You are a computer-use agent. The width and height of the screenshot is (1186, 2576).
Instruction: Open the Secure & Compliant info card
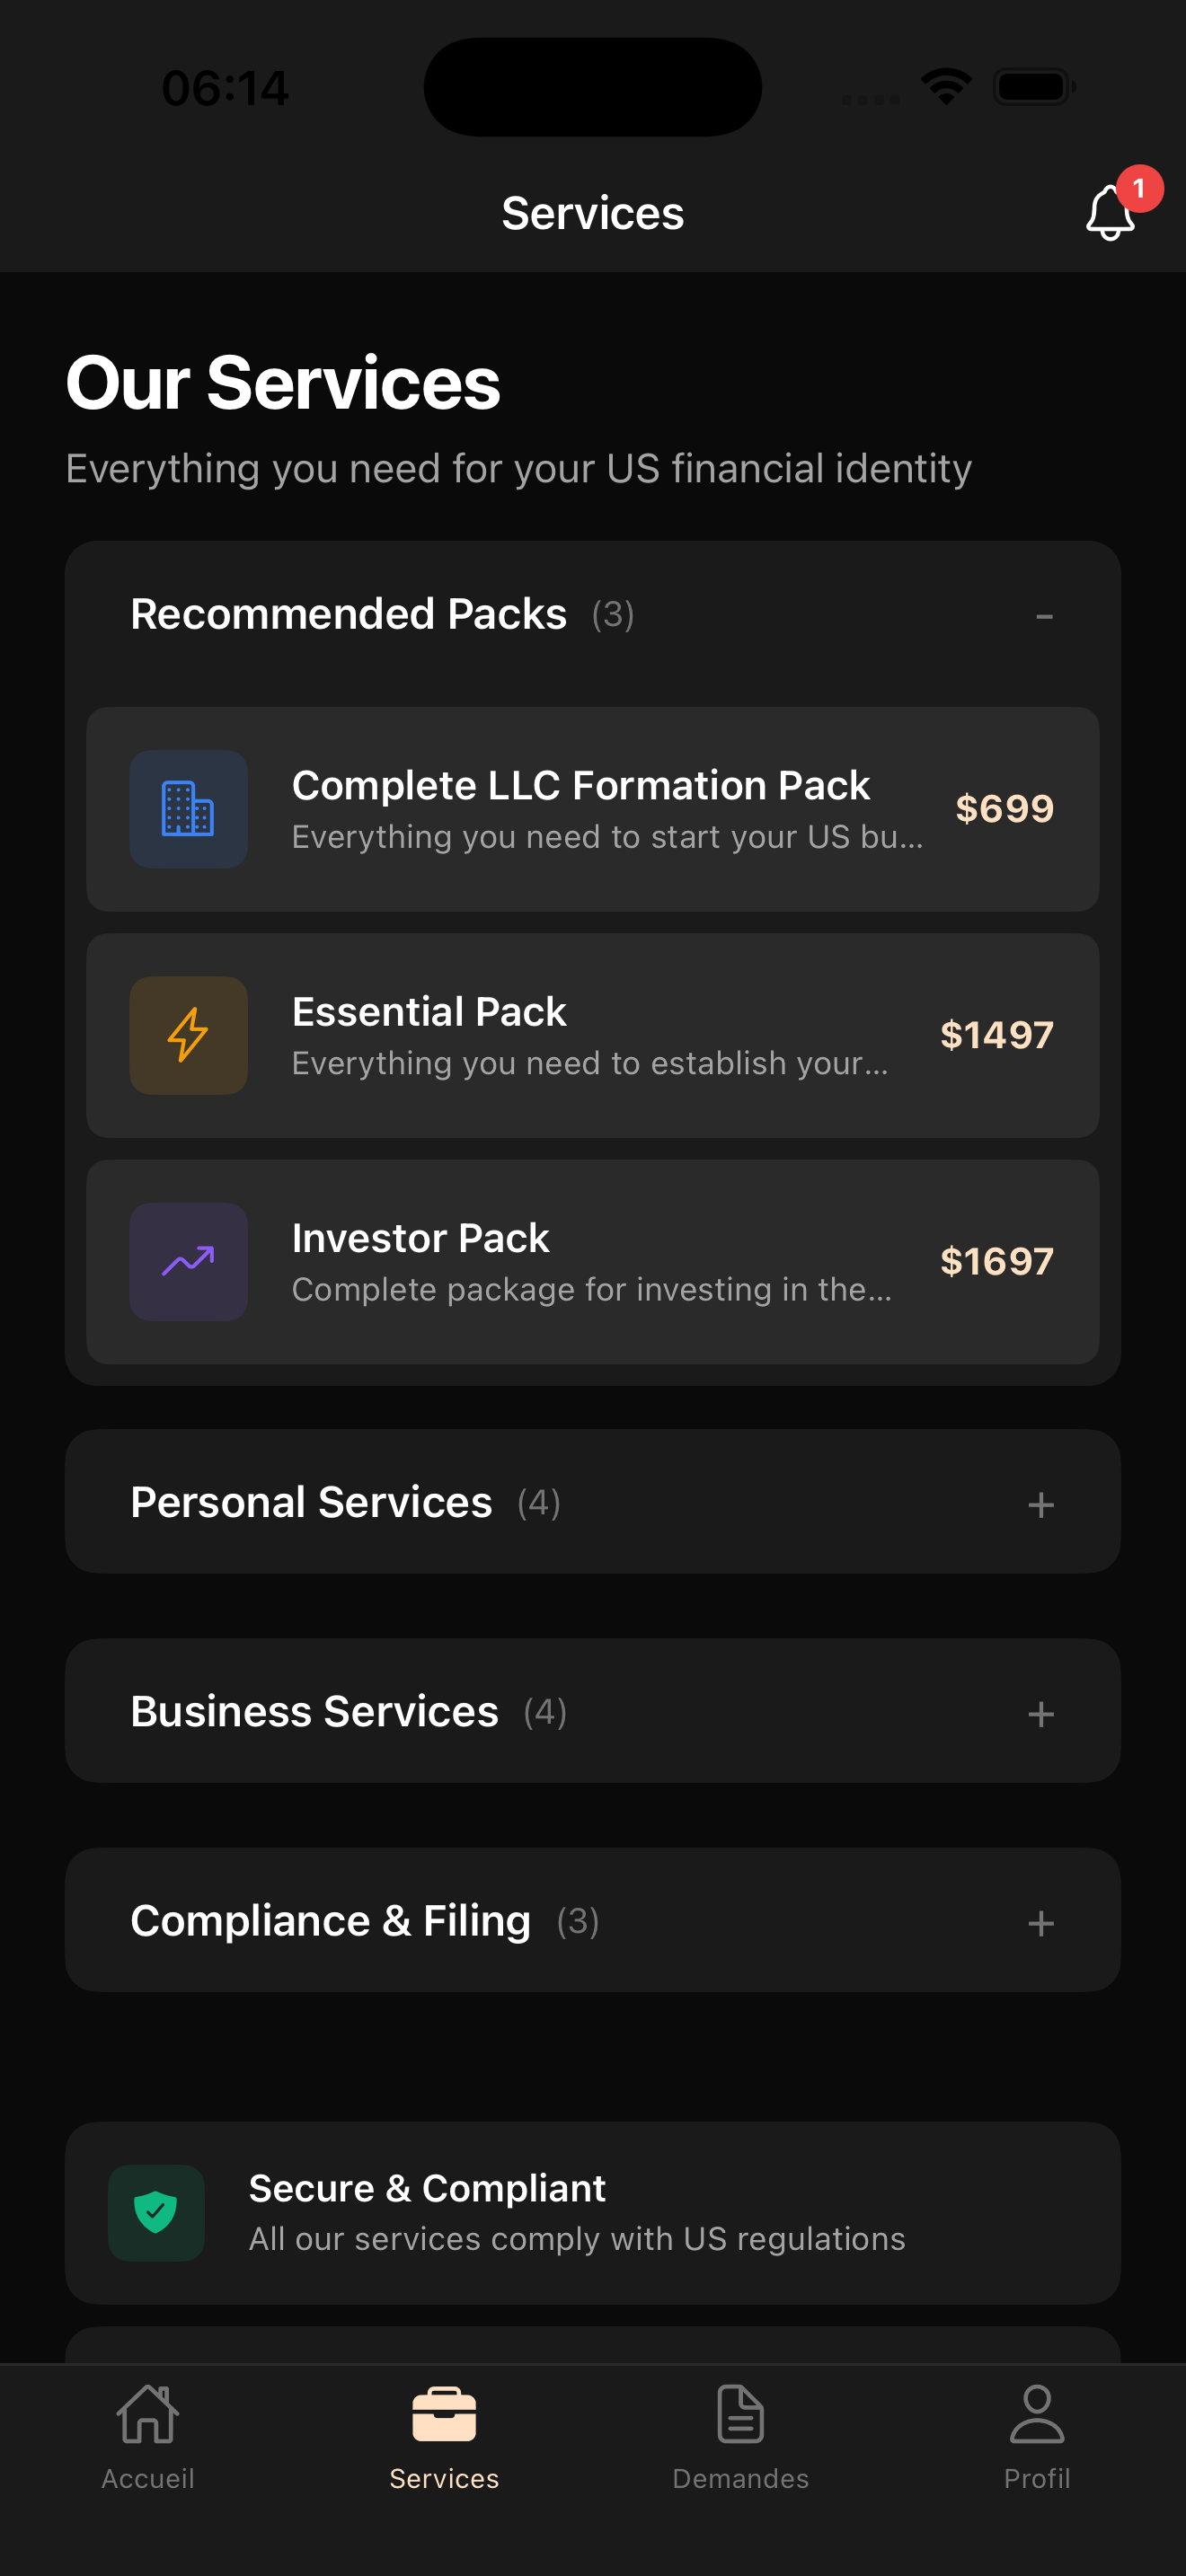pyautogui.click(x=593, y=2213)
